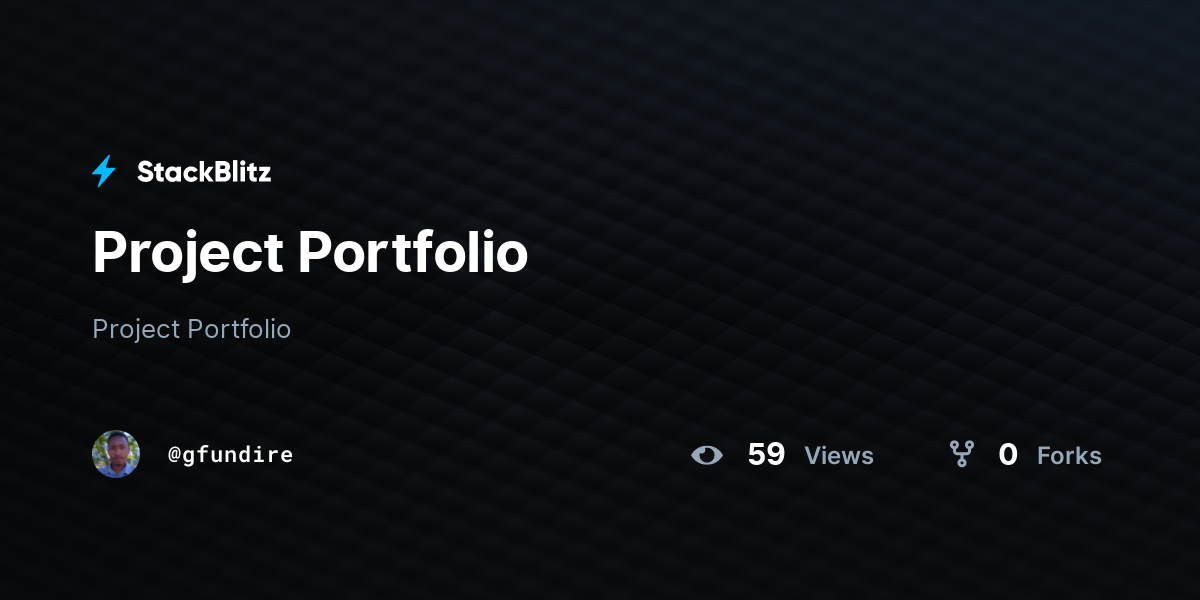Select the Forks label
Viewport: 1200px width, 600px height.
pyautogui.click(x=1069, y=456)
